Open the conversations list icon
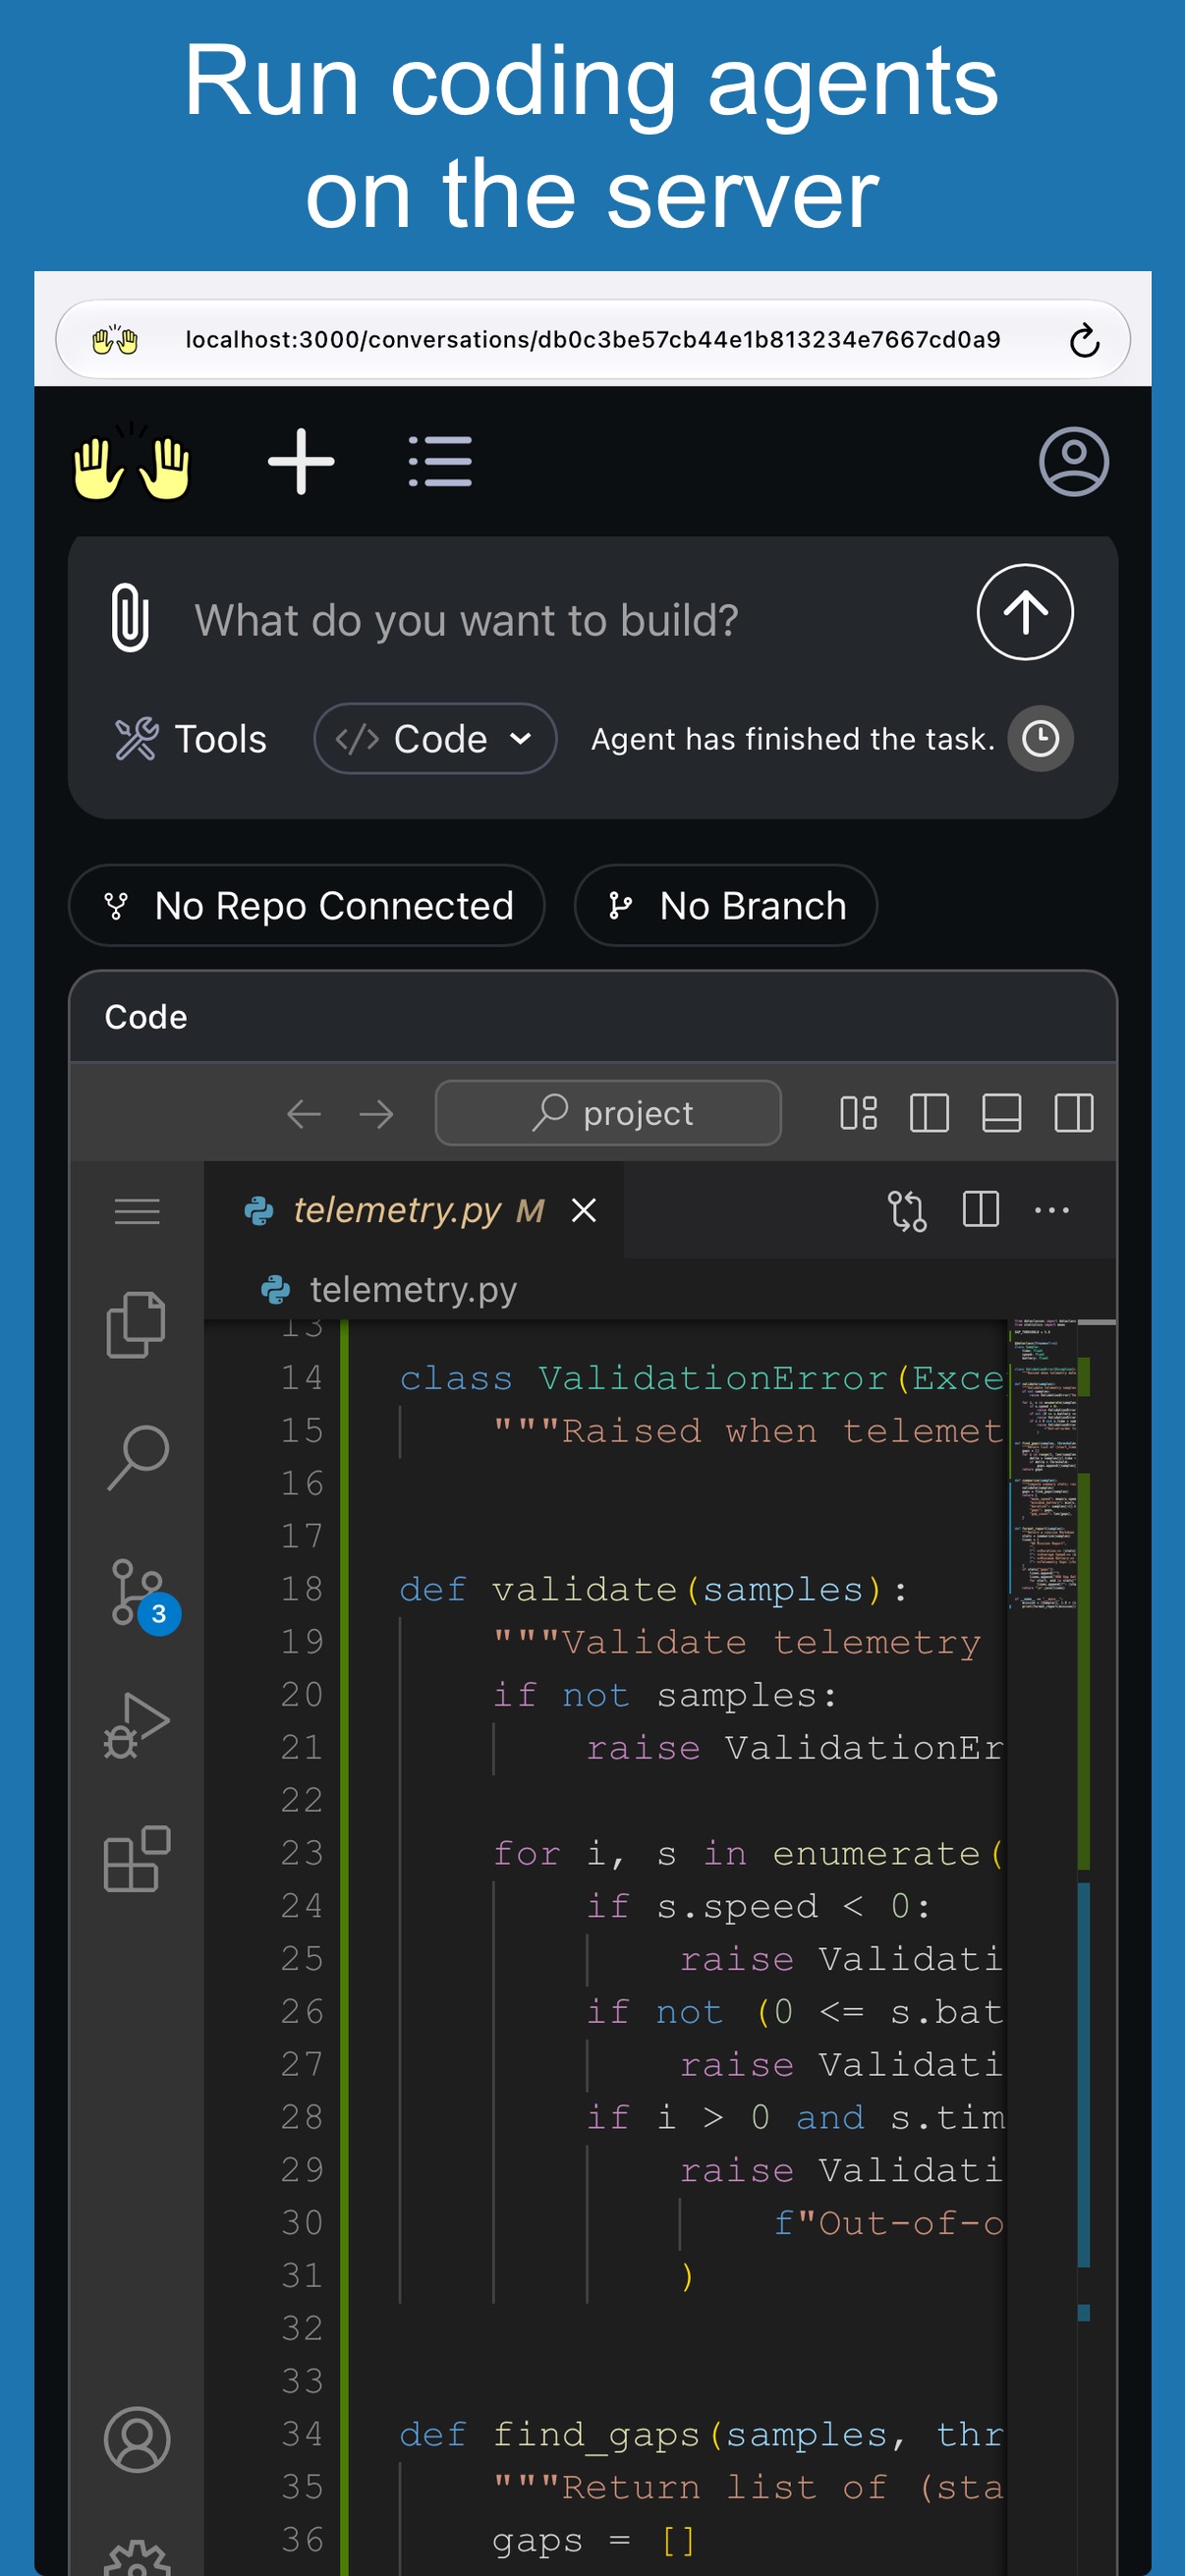The image size is (1185, 2576). [x=440, y=462]
